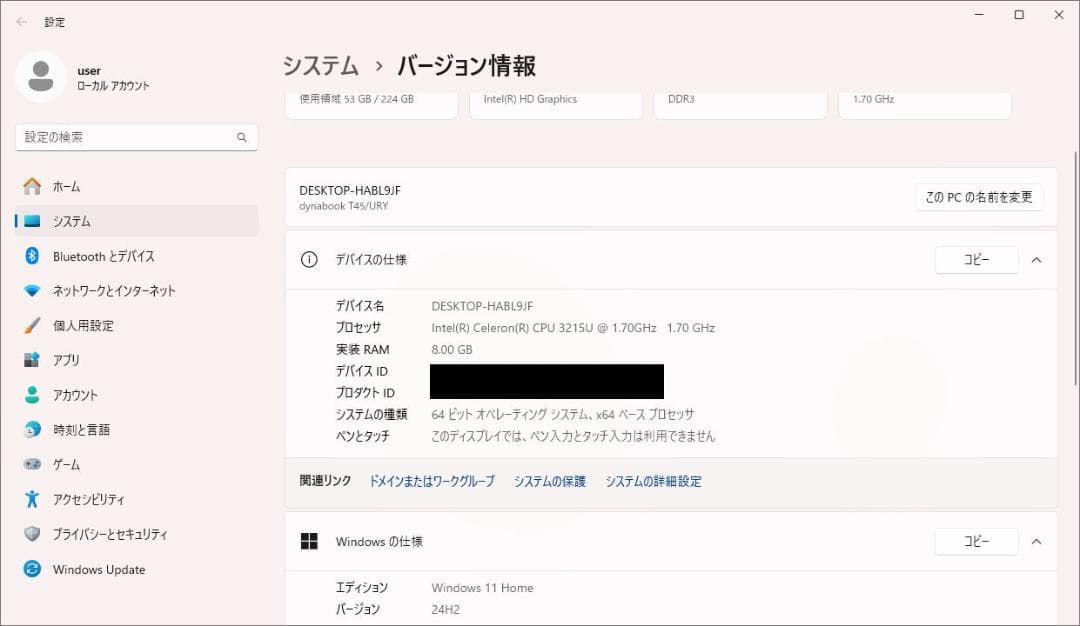
Task: Click the back arrow in title bar
Action: coord(21,22)
